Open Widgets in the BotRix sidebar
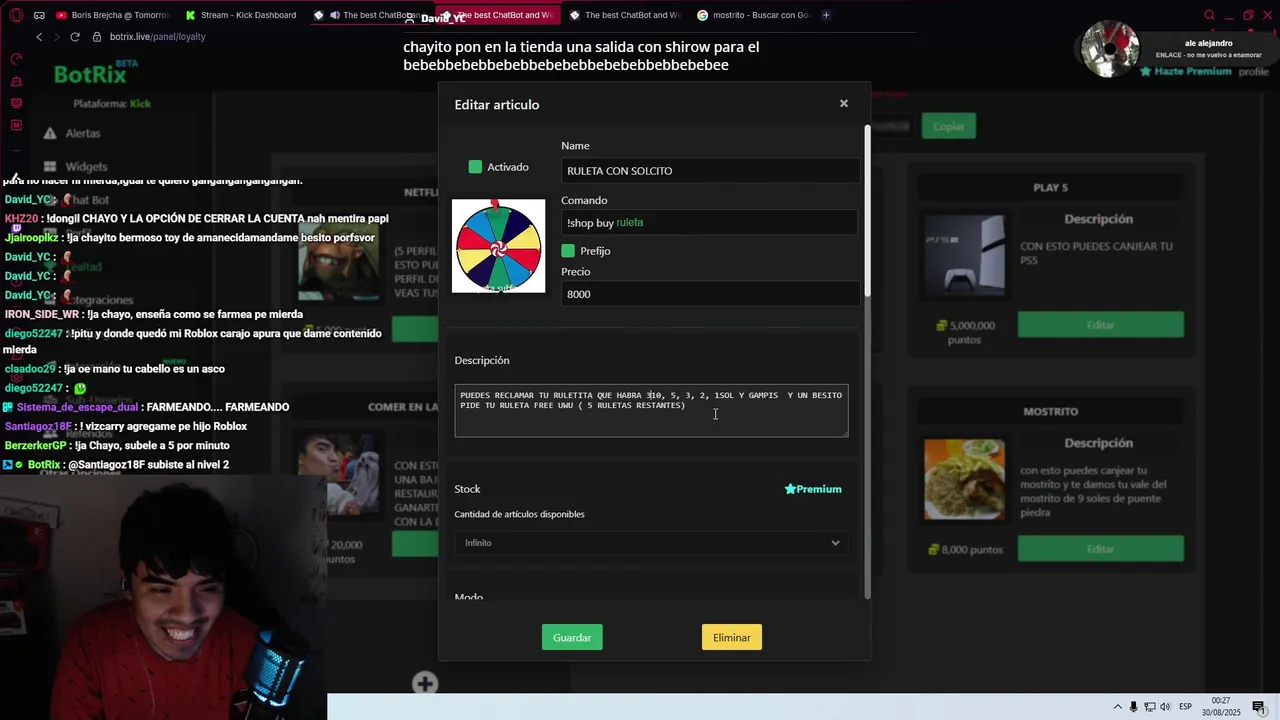 [x=86, y=166]
